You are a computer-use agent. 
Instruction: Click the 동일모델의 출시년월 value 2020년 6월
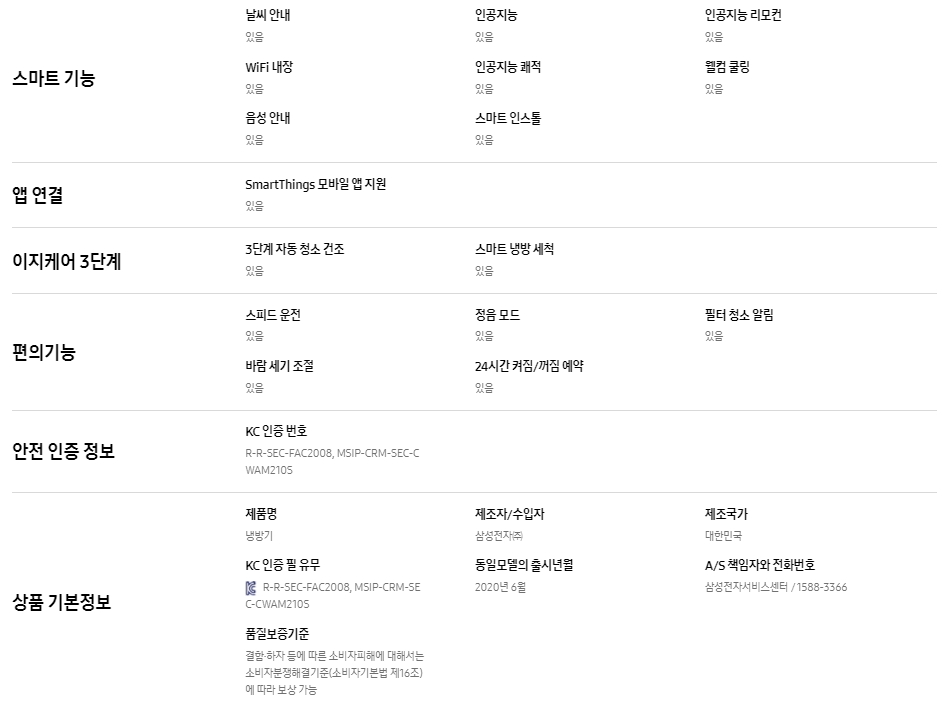[500, 587]
